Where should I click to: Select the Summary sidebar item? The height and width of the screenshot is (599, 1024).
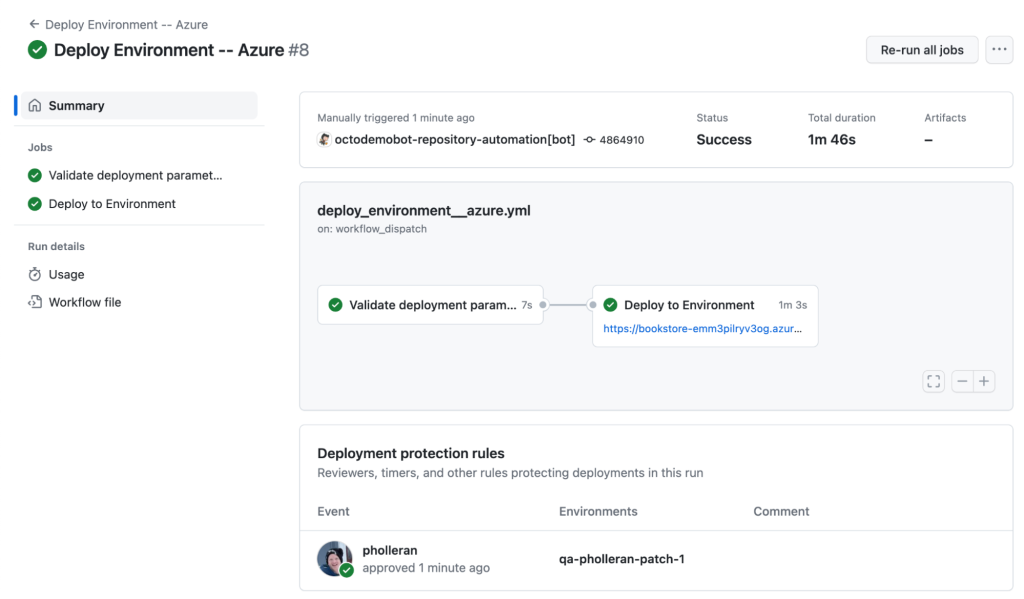coord(76,105)
